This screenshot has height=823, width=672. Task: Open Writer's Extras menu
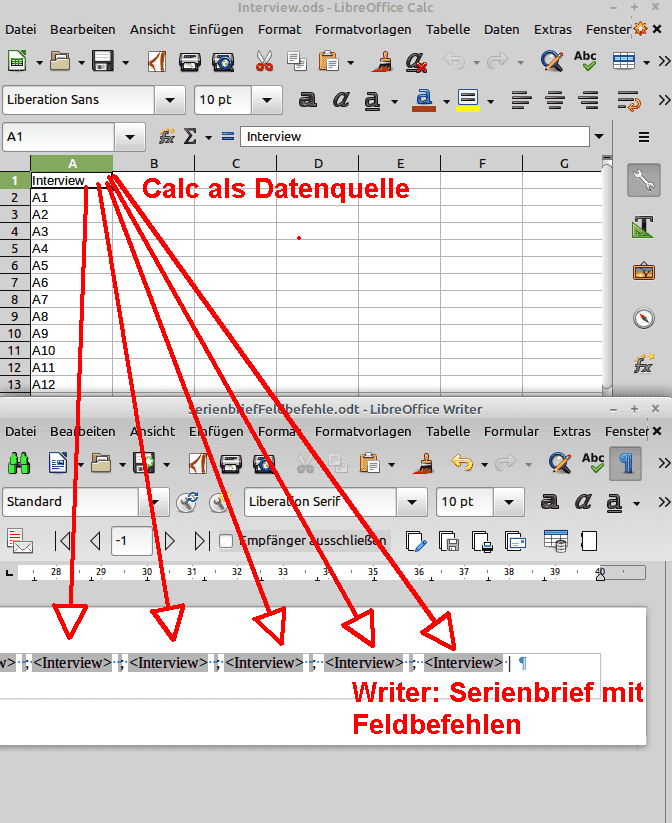pyautogui.click(x=571, y=431)
